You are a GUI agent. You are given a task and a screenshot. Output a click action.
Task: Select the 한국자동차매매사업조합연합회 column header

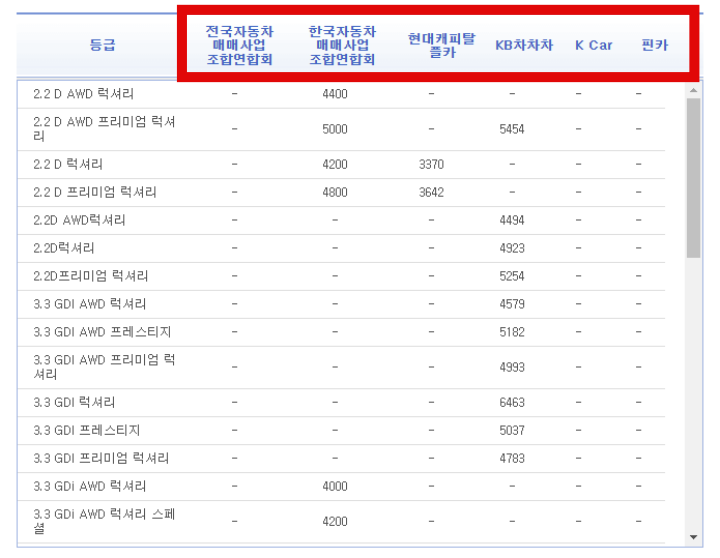342,45
